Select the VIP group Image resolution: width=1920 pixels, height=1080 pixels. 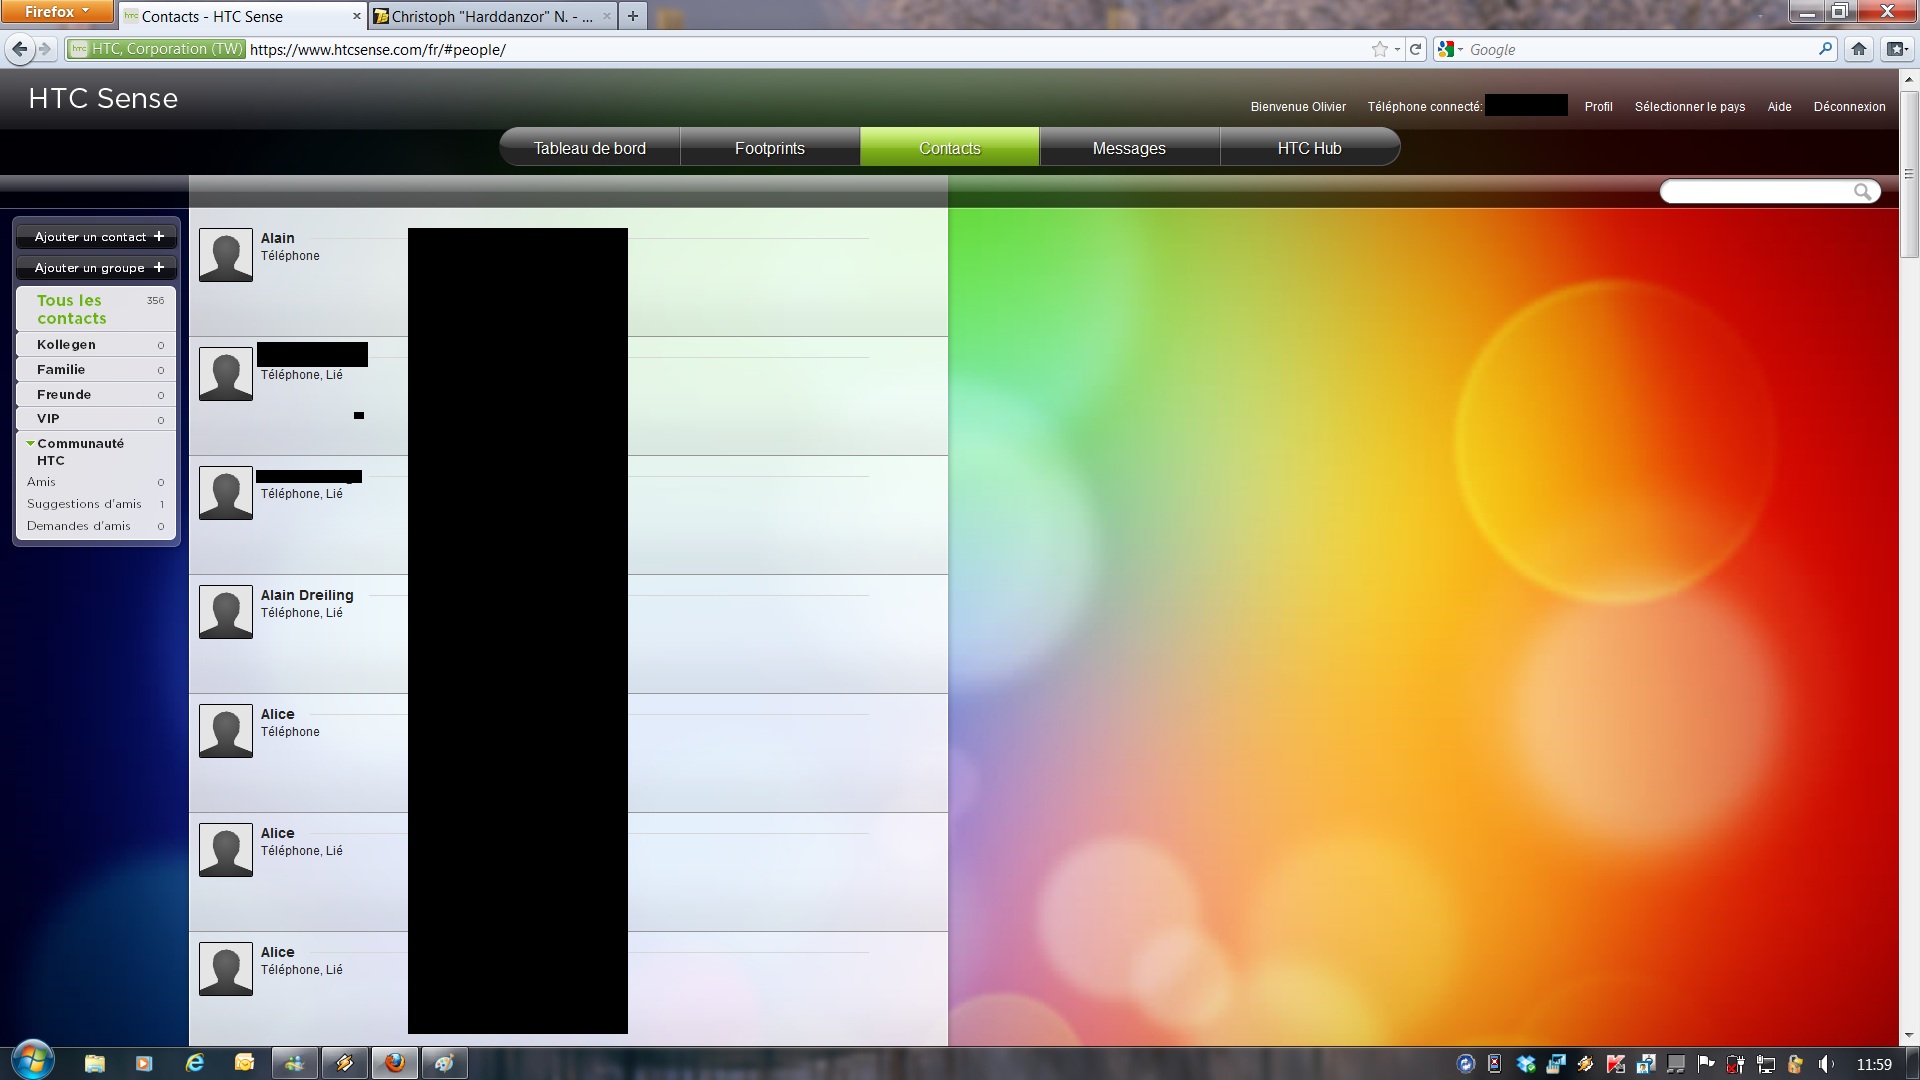click(96, 418)
